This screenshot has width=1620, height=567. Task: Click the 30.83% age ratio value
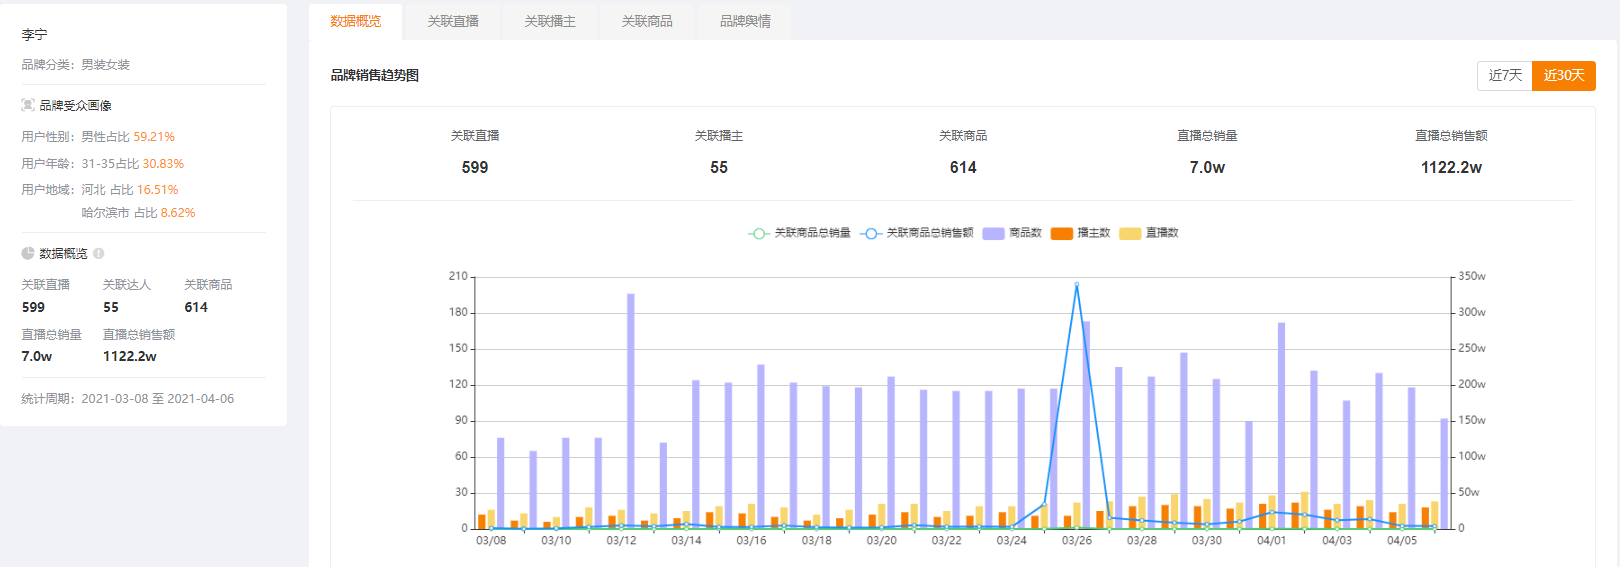163,164
